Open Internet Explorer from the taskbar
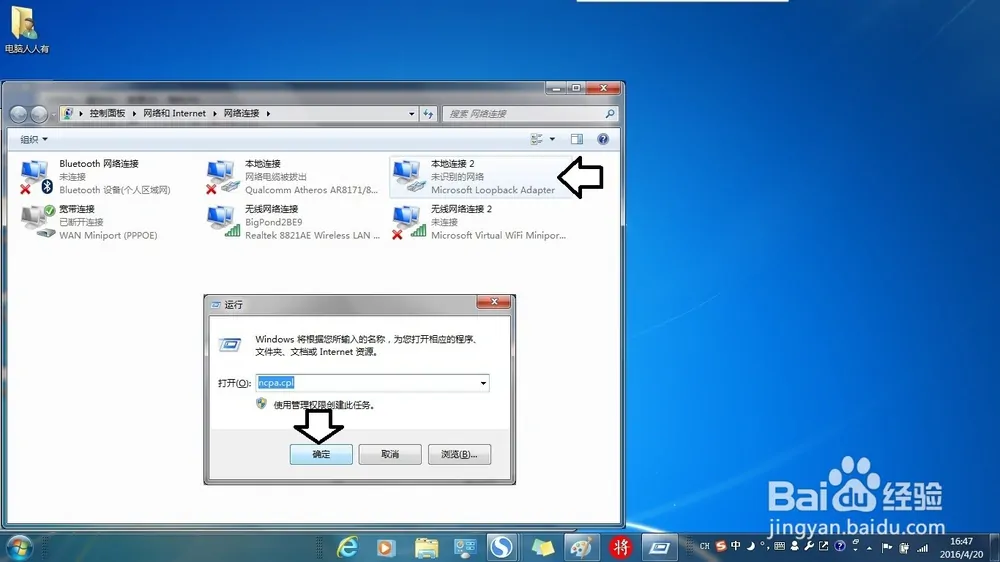This screenshot has width=1000, height=562. tap(347, 547)
